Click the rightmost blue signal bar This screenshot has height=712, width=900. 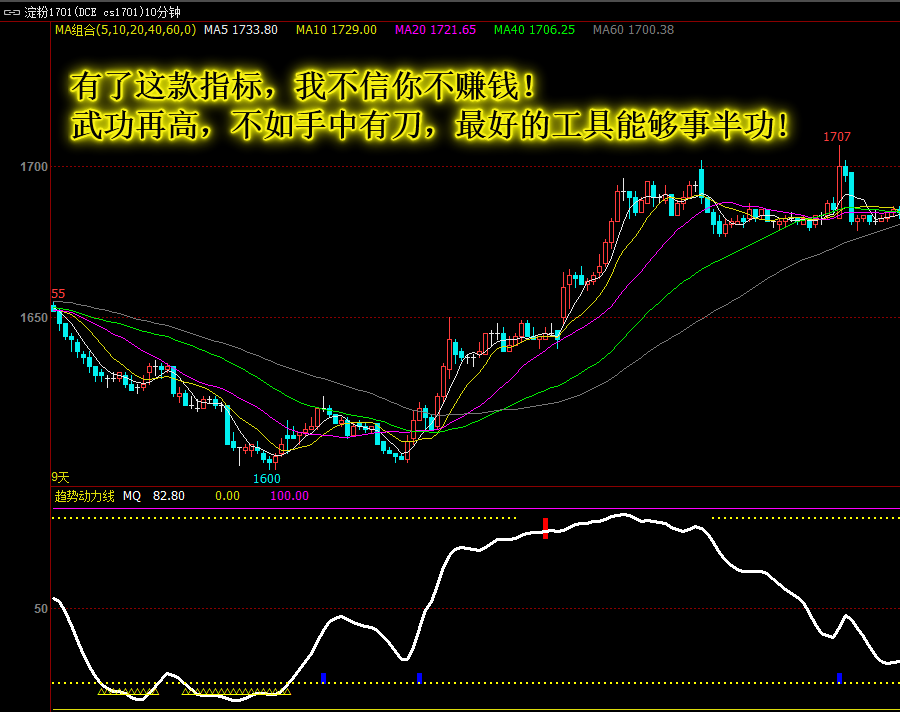tap(839, 678)
